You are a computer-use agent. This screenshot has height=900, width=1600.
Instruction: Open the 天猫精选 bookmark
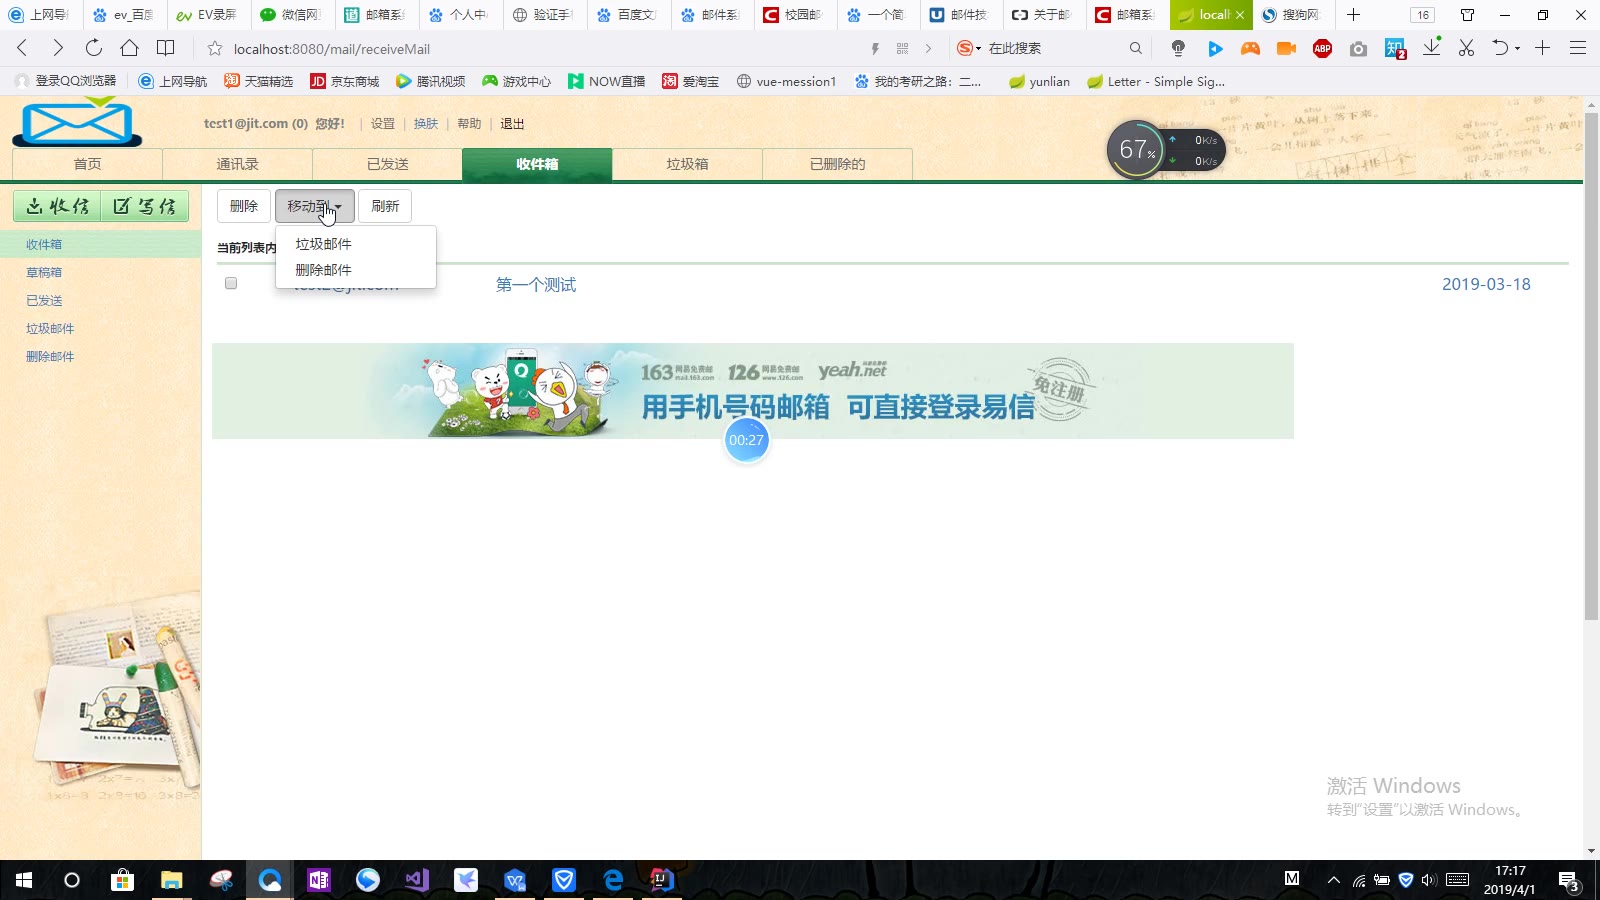pyautogui.click(x=259, y=81)
